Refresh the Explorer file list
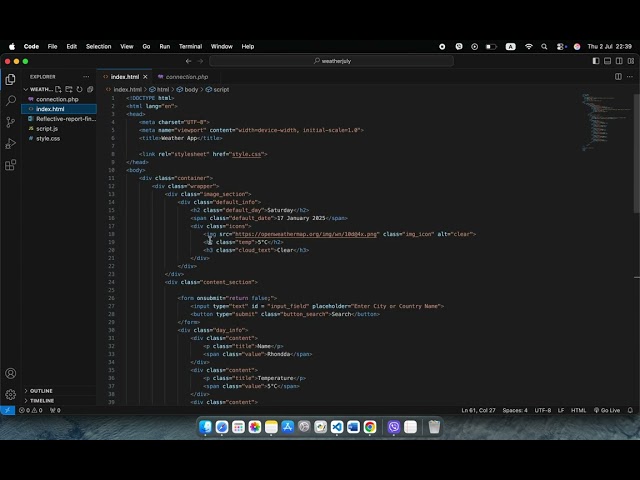640x480 pixels. [79, 89]
